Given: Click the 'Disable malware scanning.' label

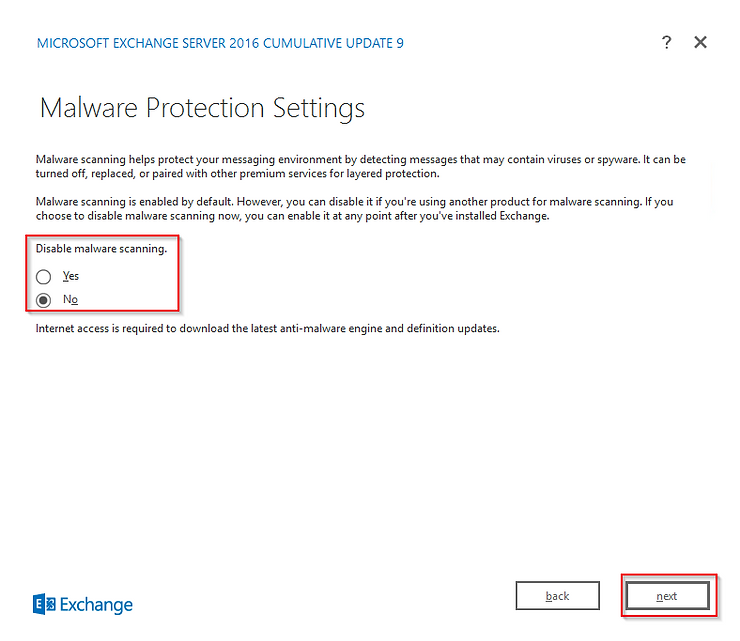Looking at the screenshot, I should 101,249.
